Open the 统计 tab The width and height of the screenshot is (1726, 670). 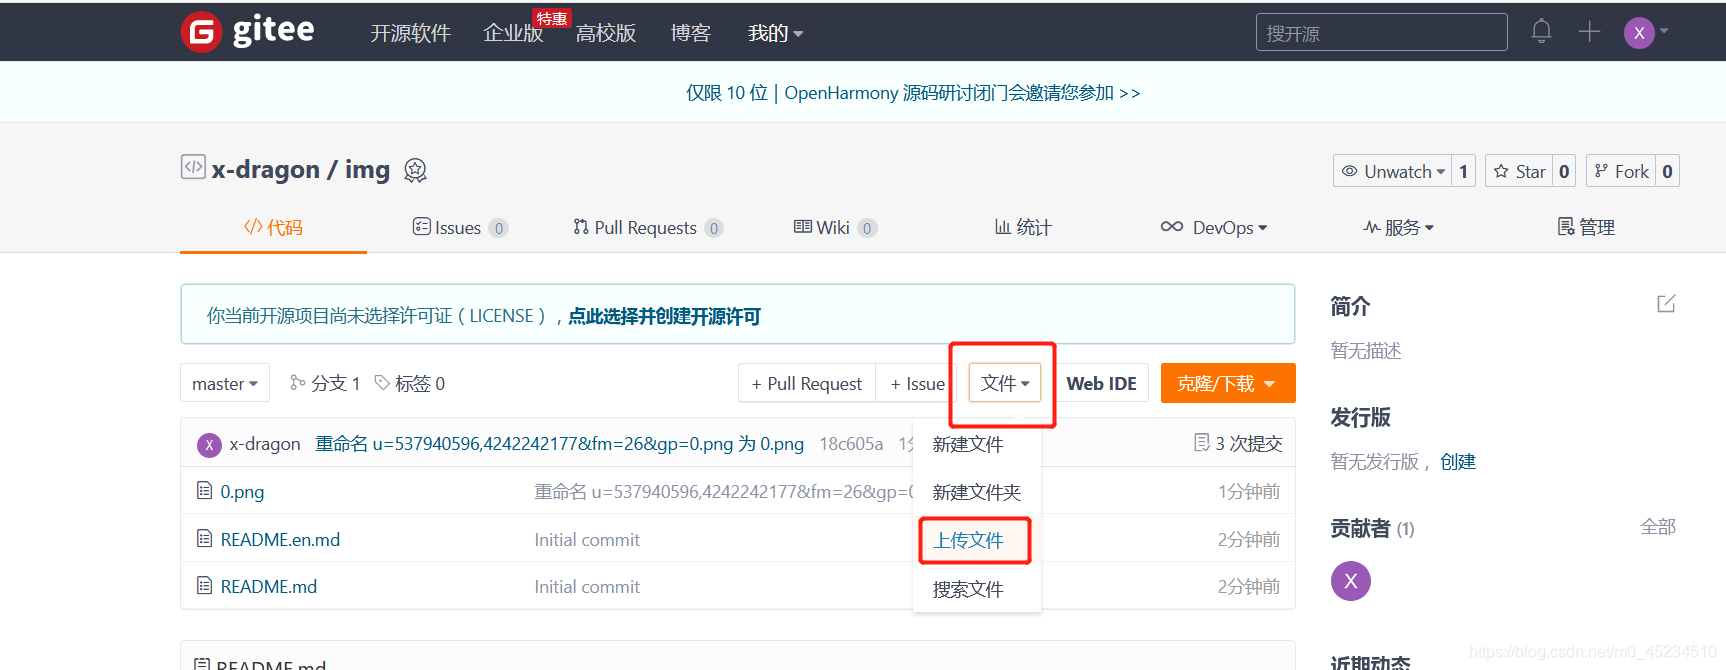1022,228
